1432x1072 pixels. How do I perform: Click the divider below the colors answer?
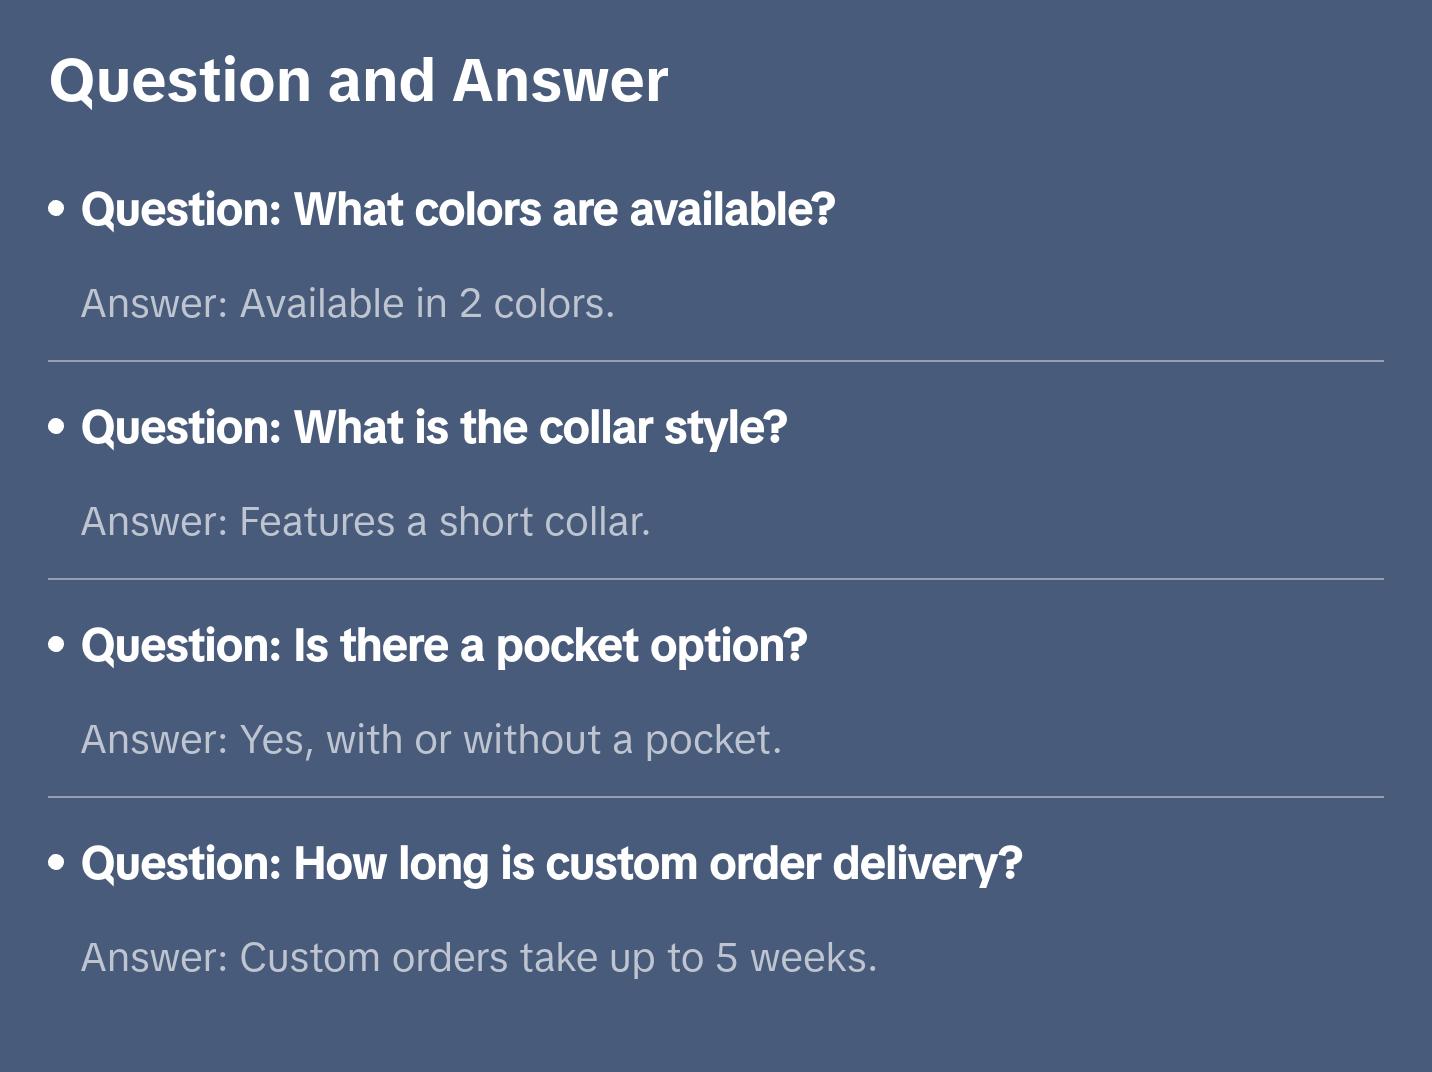pyautogui.click(x=715, y=361)
